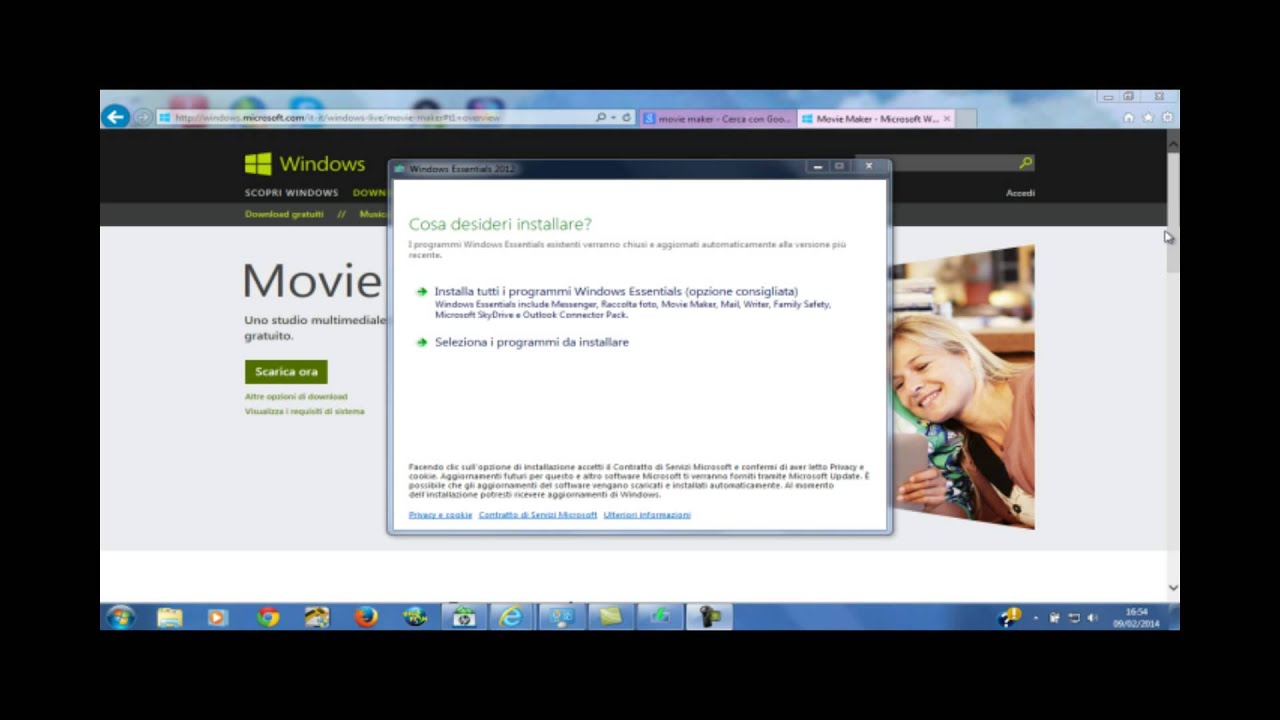The image size is (1280, 720).
Task: Choose 'Seleziona i programmi da installare'
Action: click(531, 342)
